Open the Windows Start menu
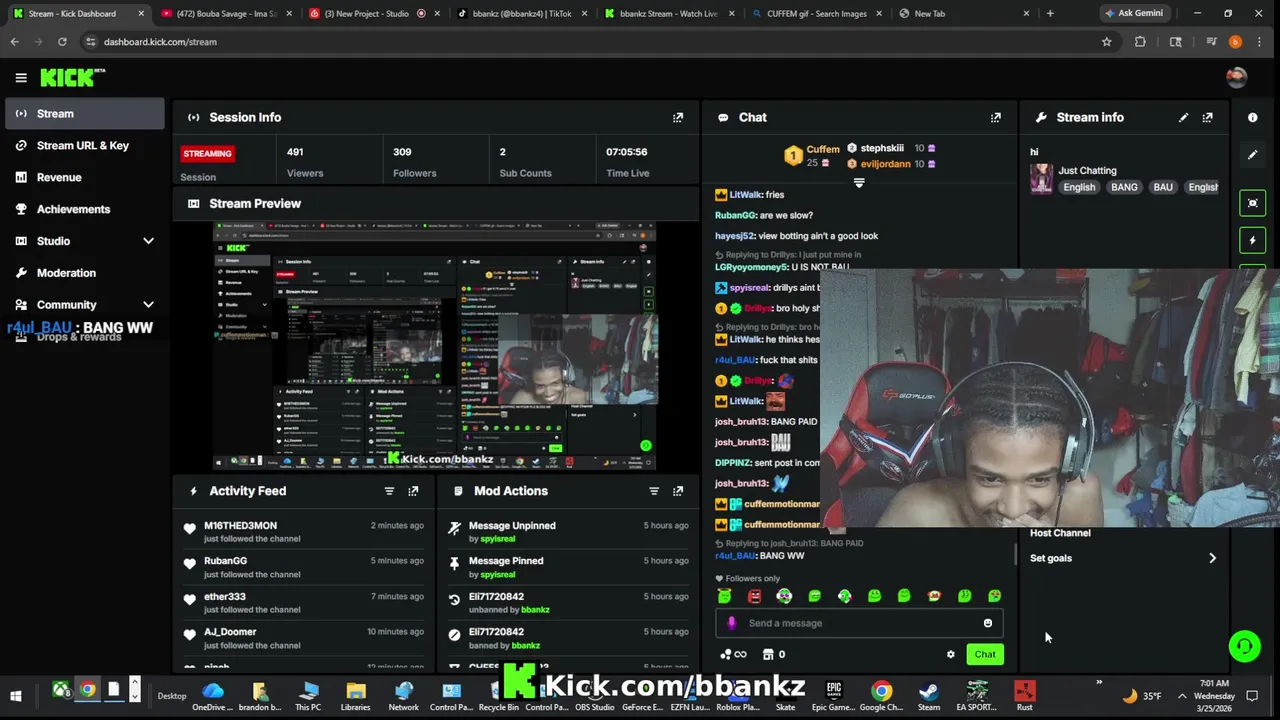 click(16, 695)
